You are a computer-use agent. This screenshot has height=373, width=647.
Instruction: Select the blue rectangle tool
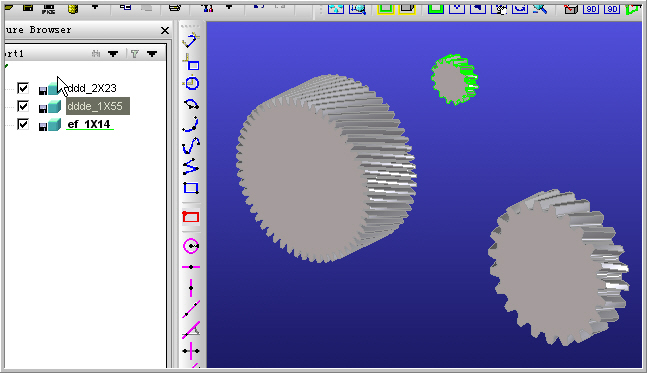191,188
